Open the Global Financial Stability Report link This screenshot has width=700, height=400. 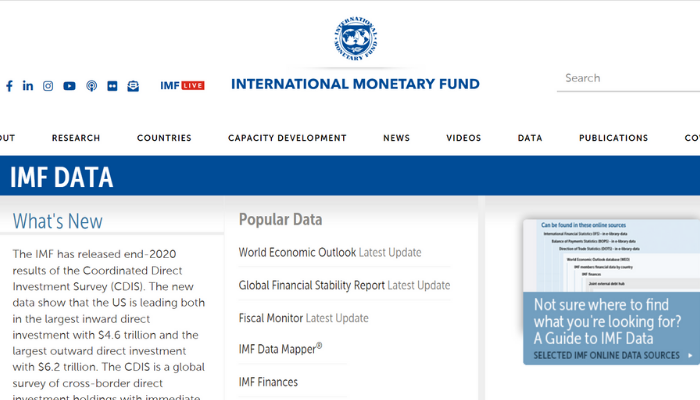pyautogui.click(x=312, y=285)
